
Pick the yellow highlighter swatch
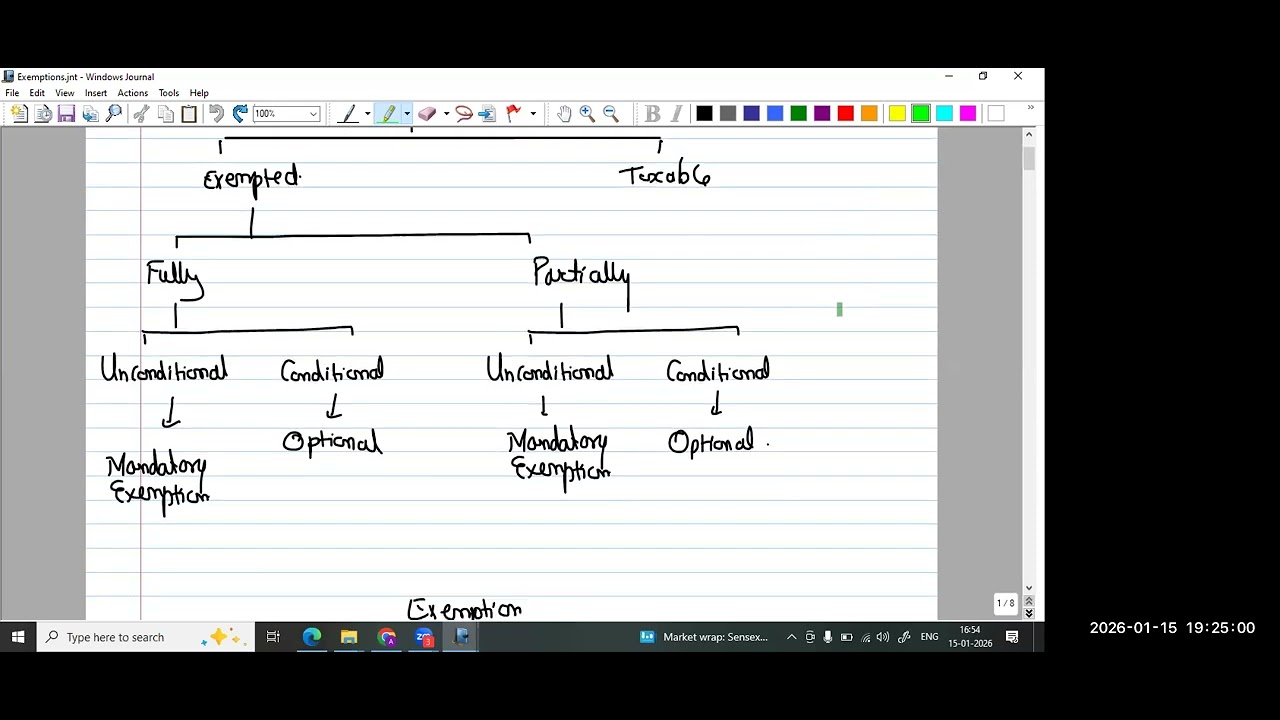coord(897,114)
